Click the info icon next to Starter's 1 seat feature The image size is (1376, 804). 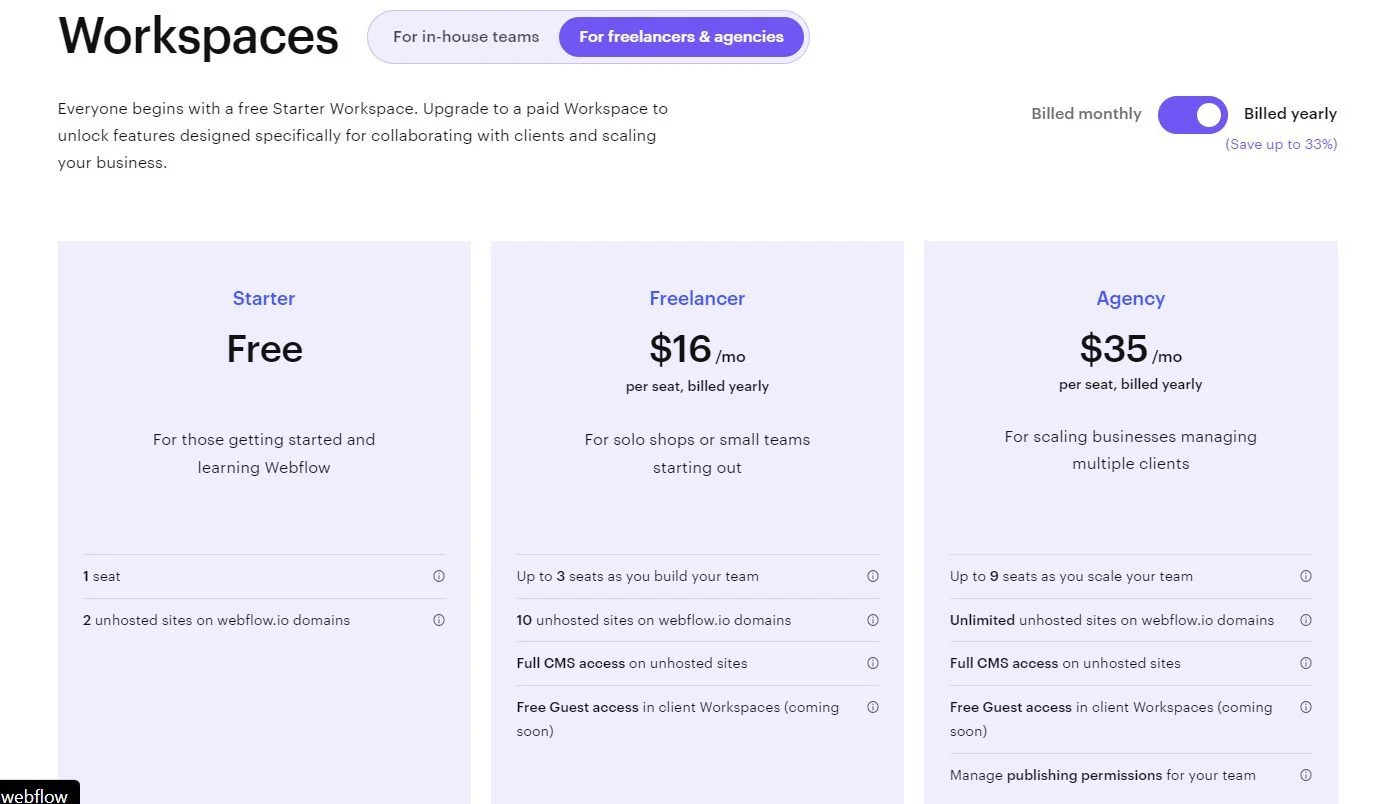[x=438, y=576]
